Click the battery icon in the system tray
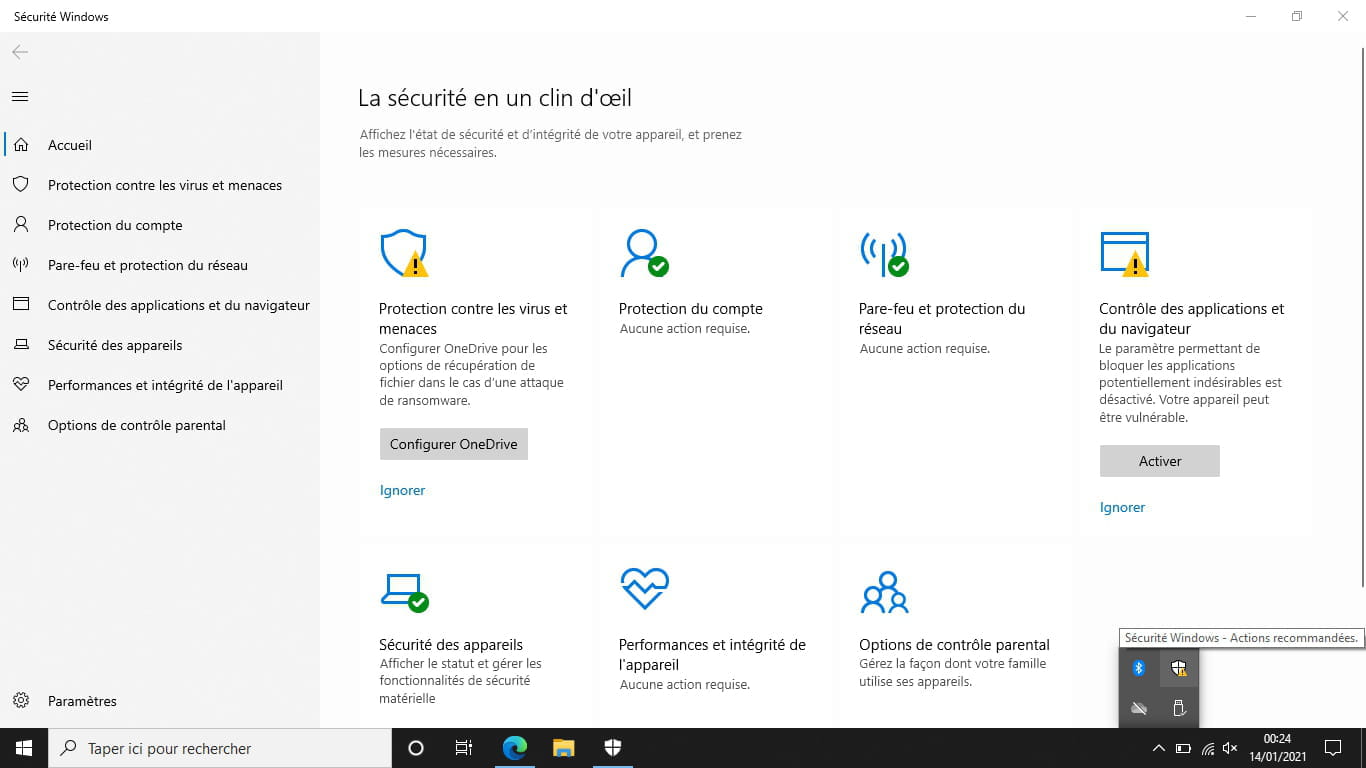 (x=1183, y=748)
